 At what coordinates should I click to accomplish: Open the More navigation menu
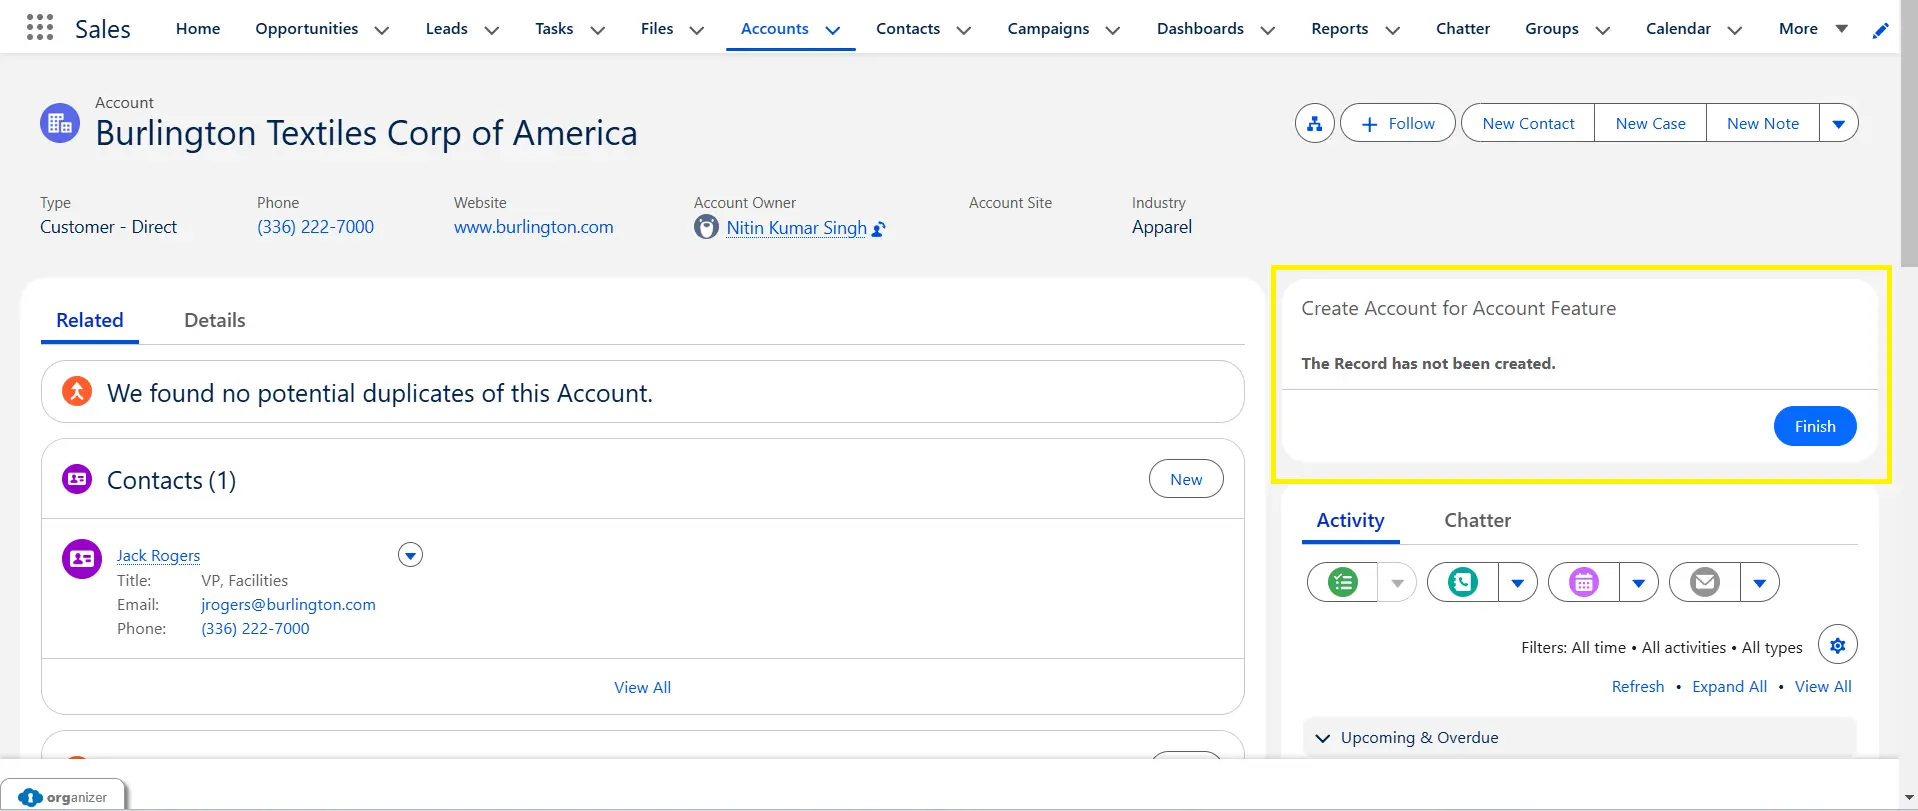point(1812,29)
